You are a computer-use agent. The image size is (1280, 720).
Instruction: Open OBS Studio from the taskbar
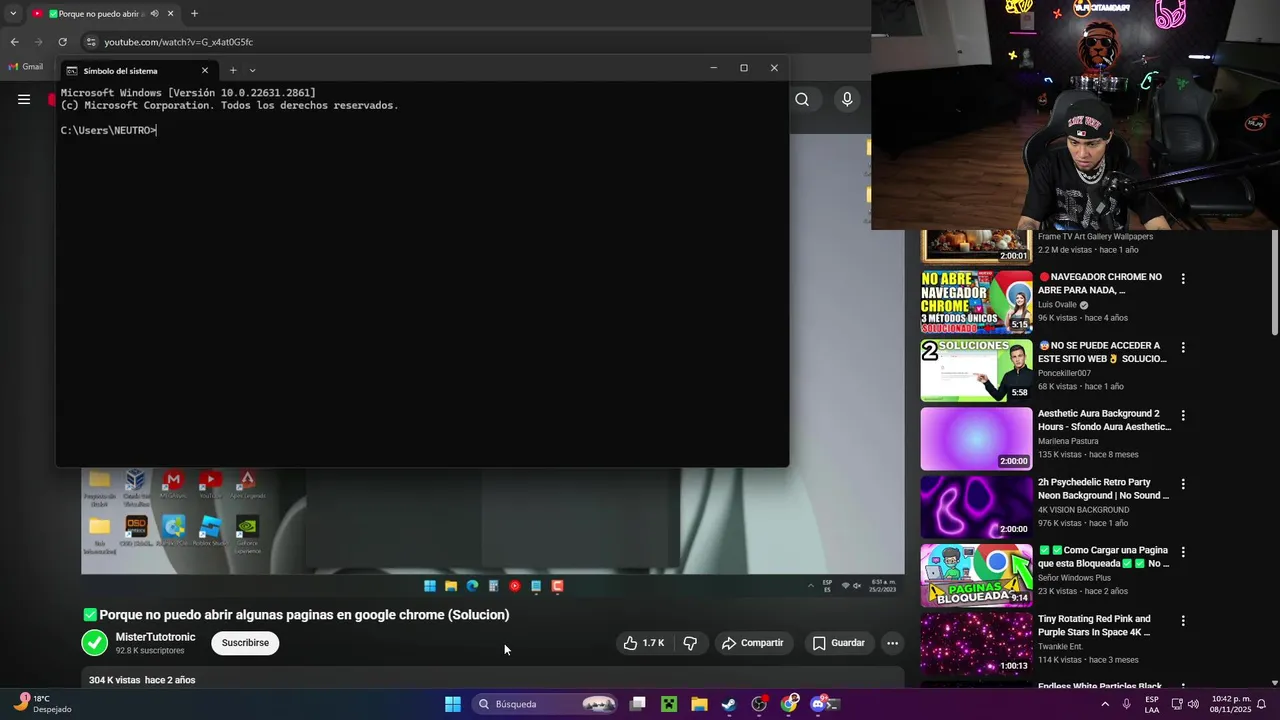coord(759,704)
